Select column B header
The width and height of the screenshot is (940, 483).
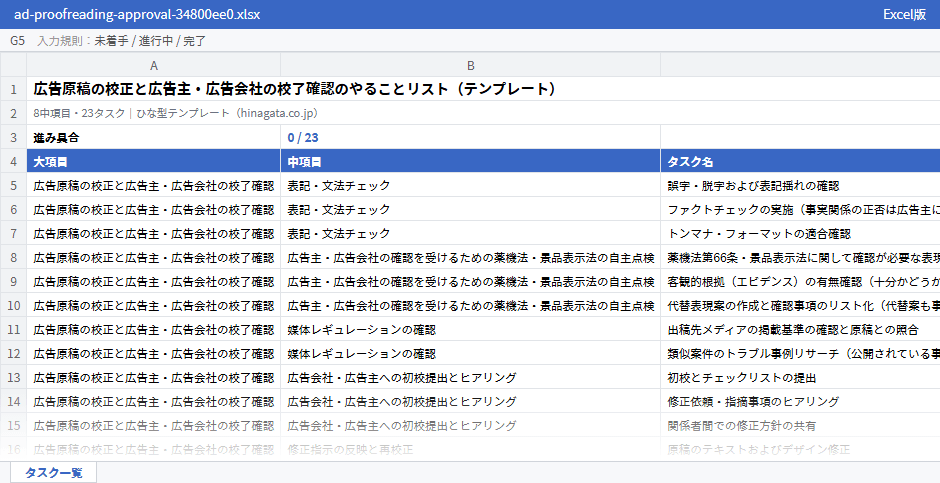[x=471, y=65]
